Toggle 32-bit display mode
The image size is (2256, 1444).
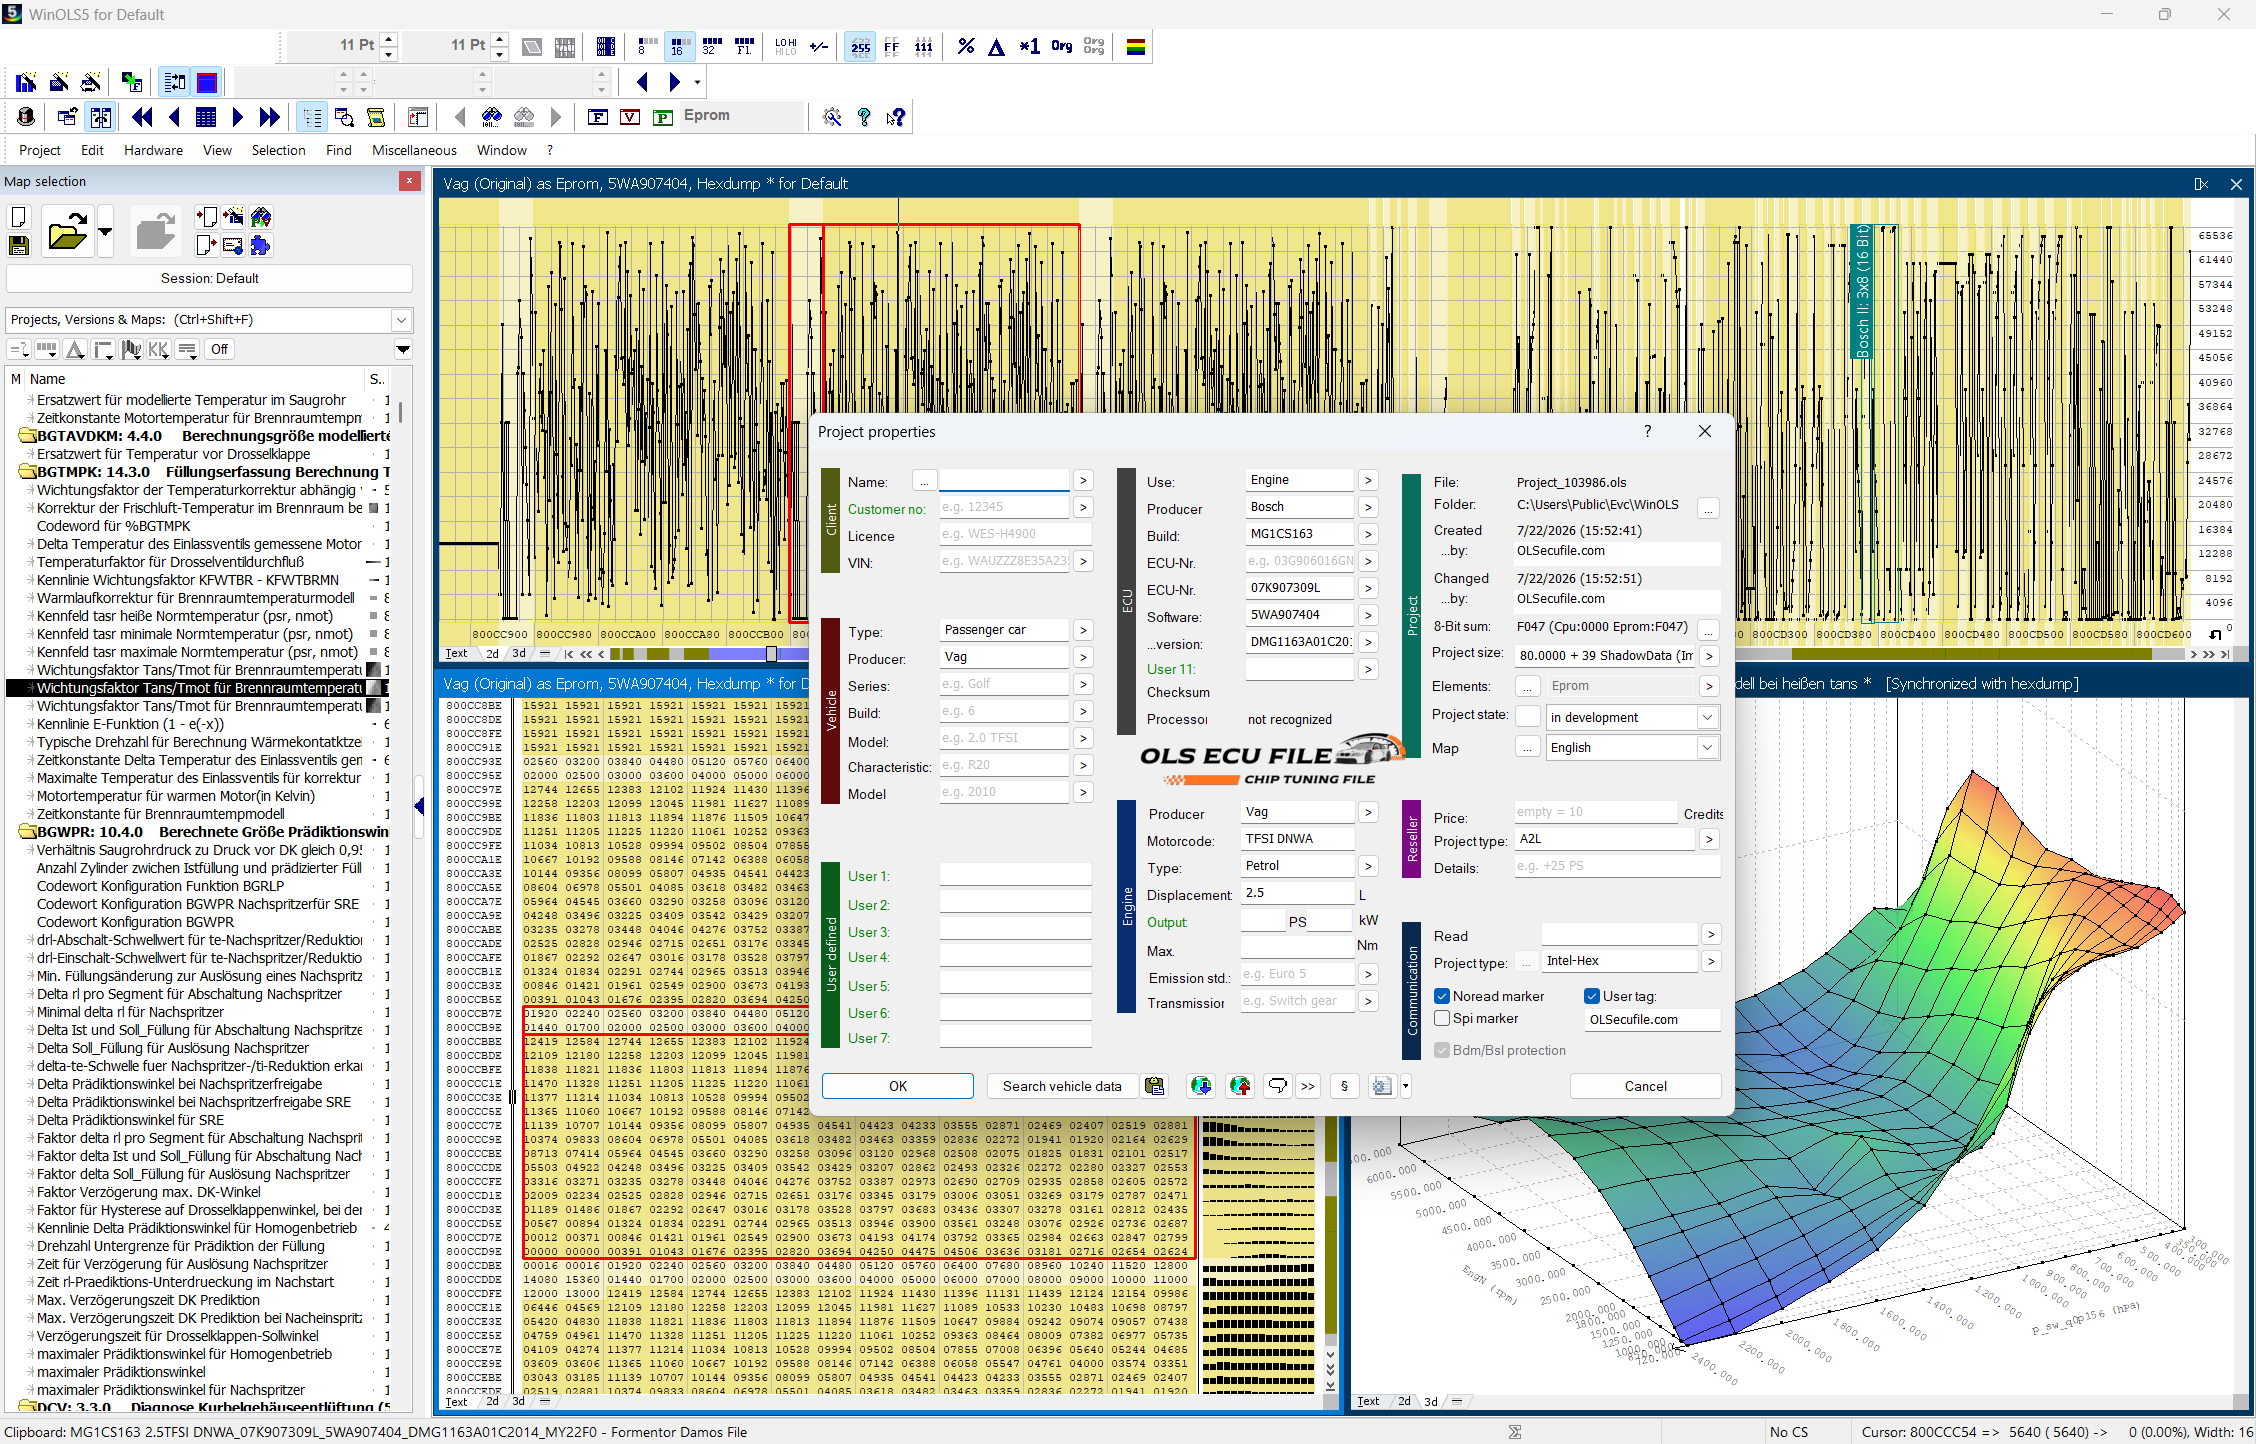(x=711, y=46)
